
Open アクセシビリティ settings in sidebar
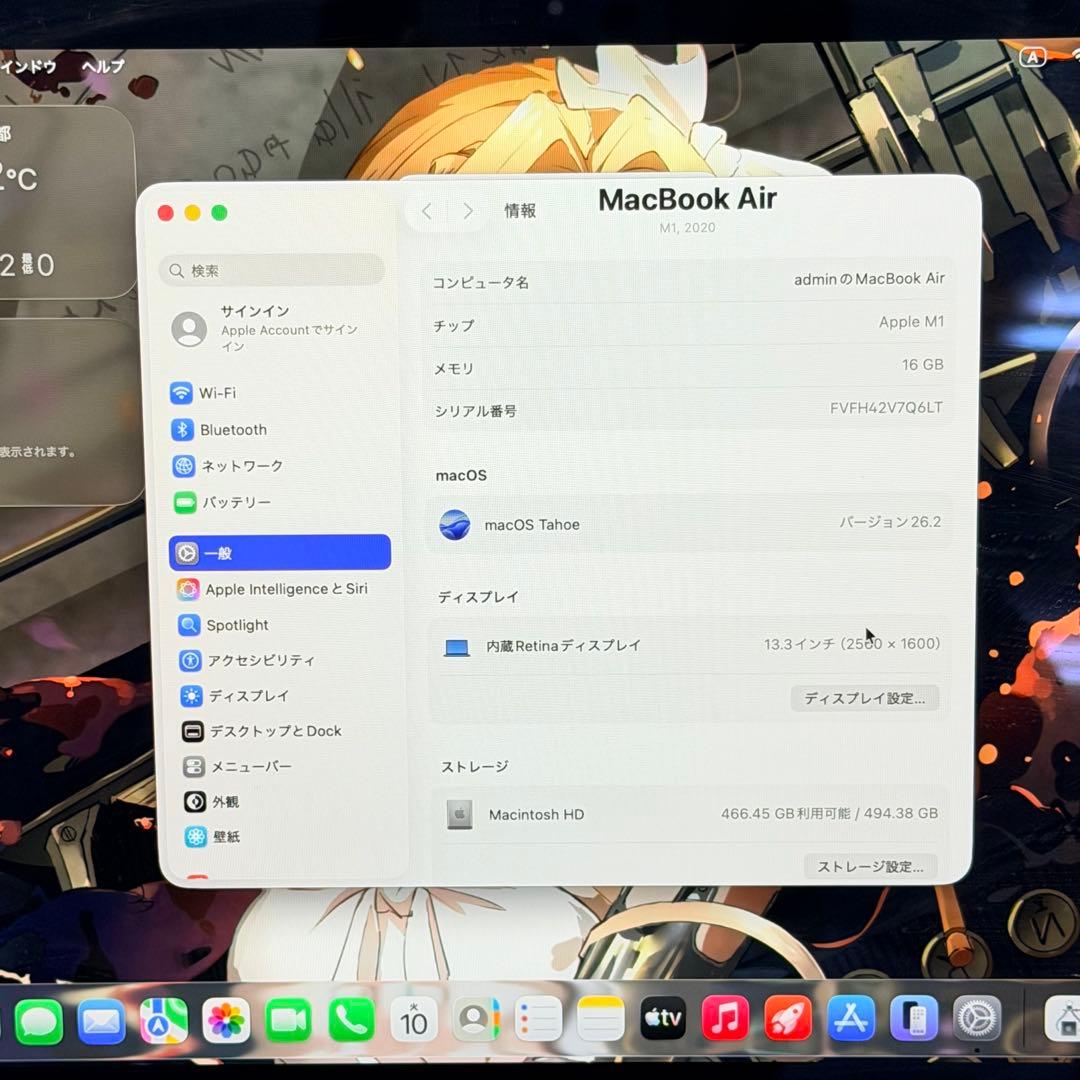click(247, 661)
